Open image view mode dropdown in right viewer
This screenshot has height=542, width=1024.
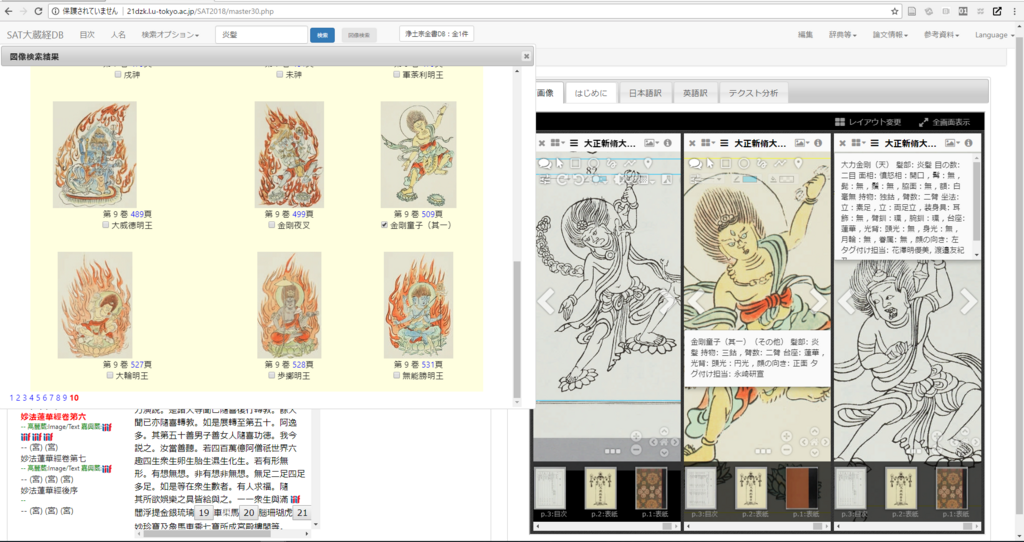tap(952, 143)
